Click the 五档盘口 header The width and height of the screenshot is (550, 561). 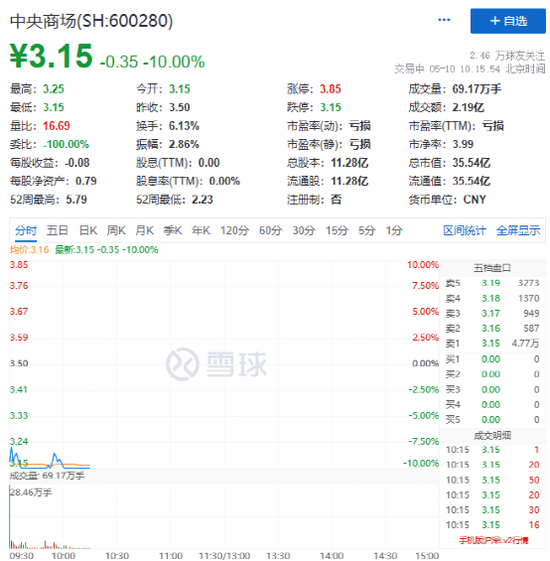pos(492,268)
